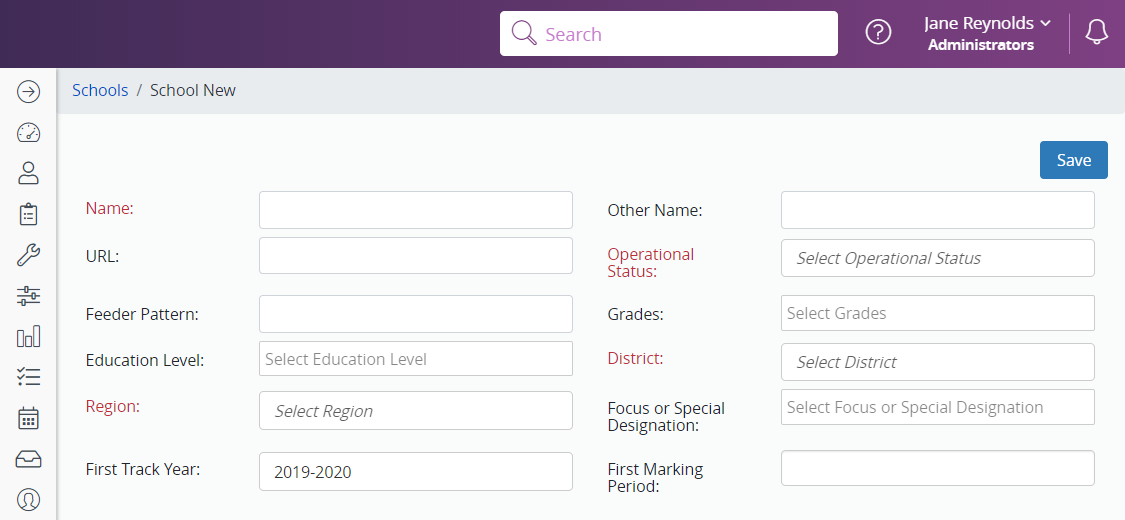Click into the Feeder Pattern input field
The height and width of the screenshot is (520, 1125).
pyautogui.click(x=415, y=314)
